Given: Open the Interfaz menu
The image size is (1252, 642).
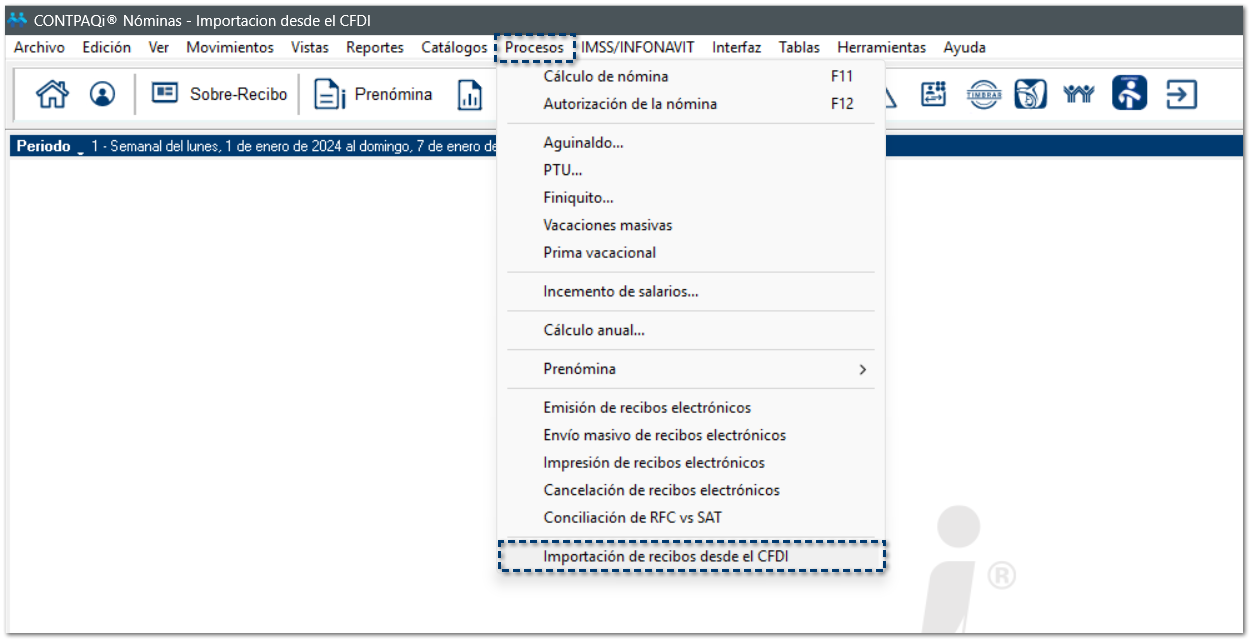Looking at the screenshot, I should [x=736, y=47].
